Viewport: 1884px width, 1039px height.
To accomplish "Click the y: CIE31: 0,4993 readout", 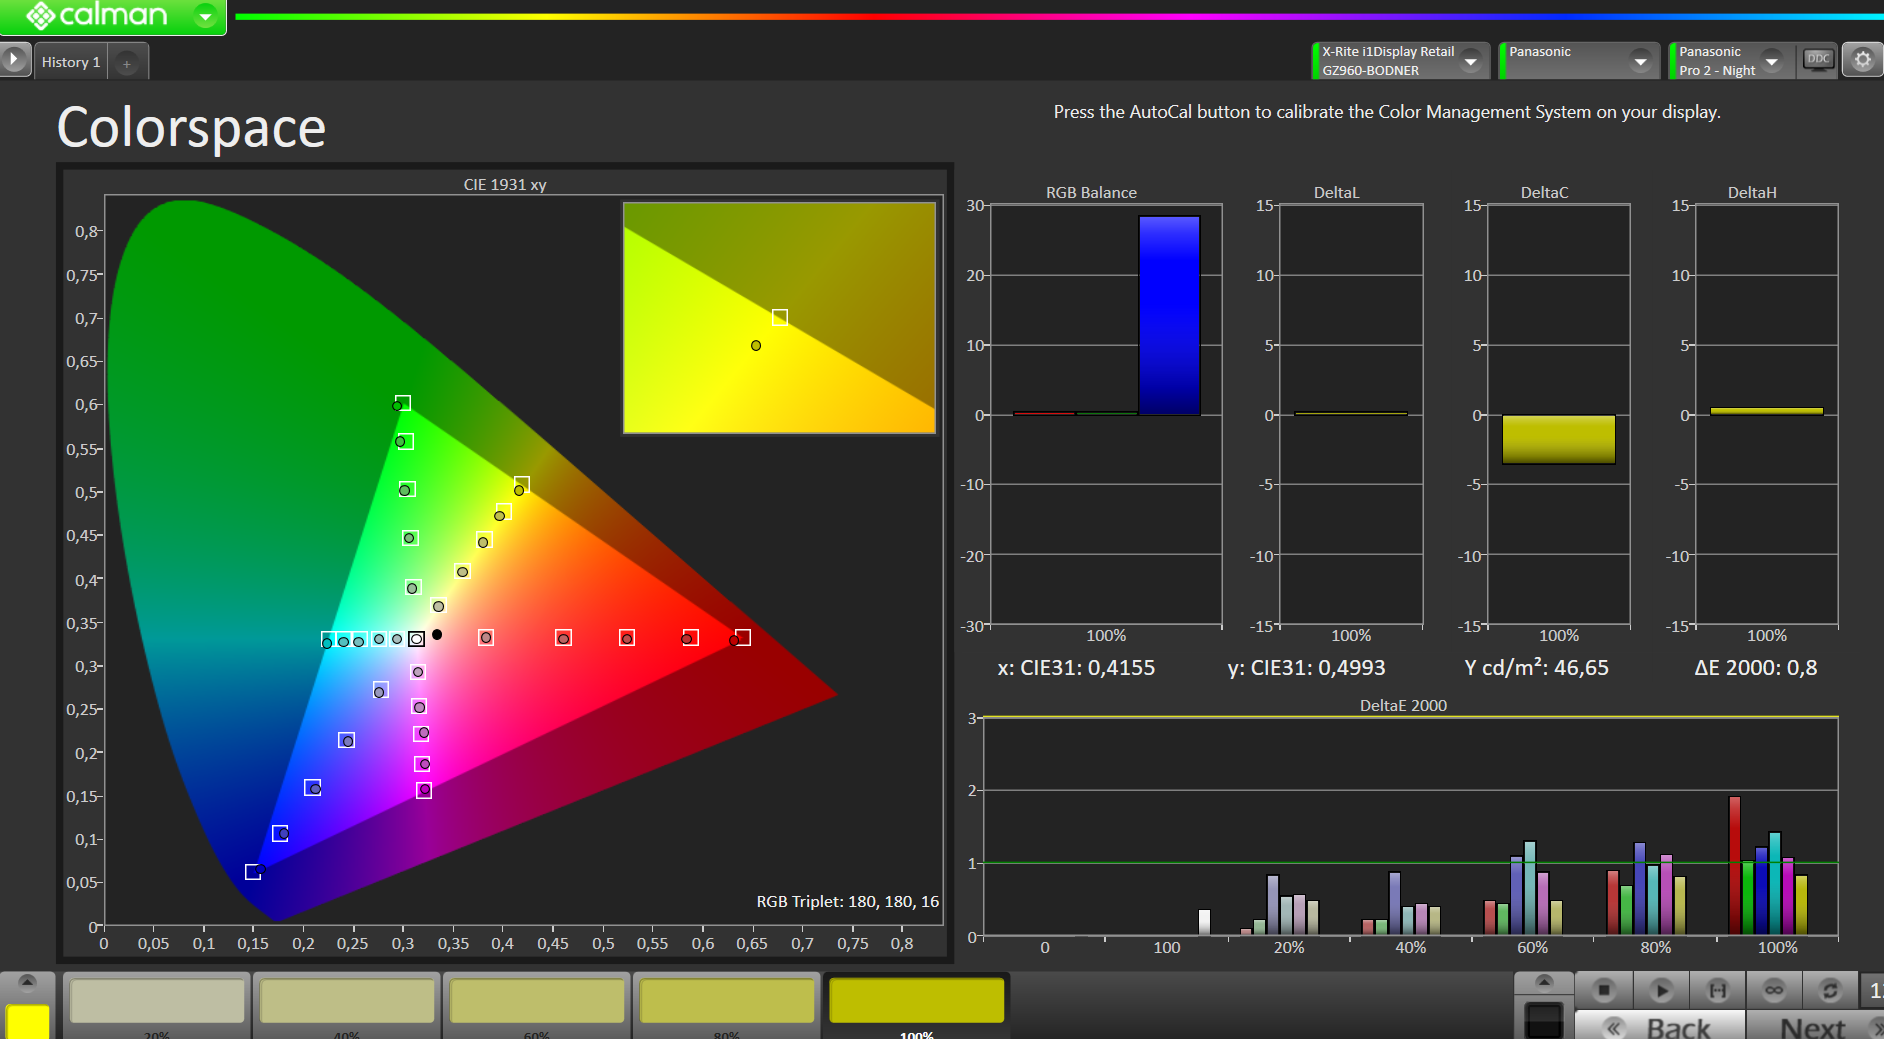I will [1306, 668].
